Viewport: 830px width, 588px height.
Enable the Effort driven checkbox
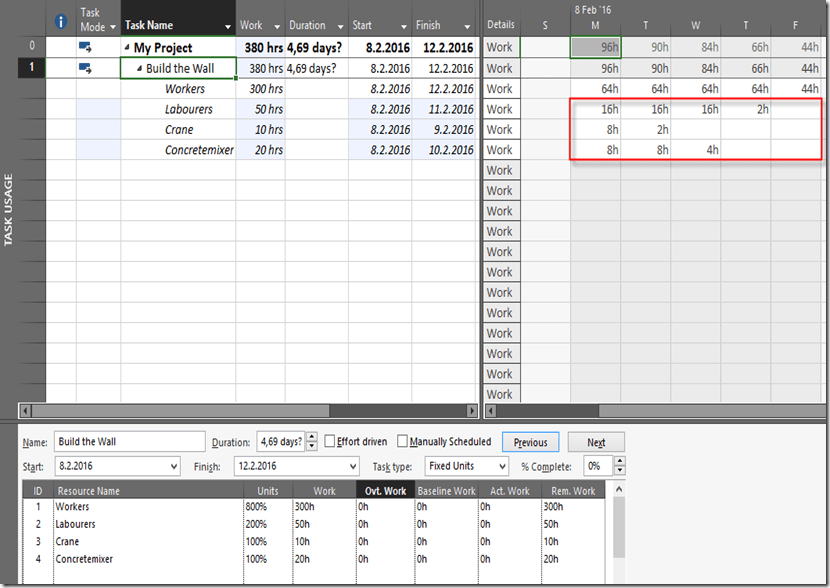[x=330, y=442]
